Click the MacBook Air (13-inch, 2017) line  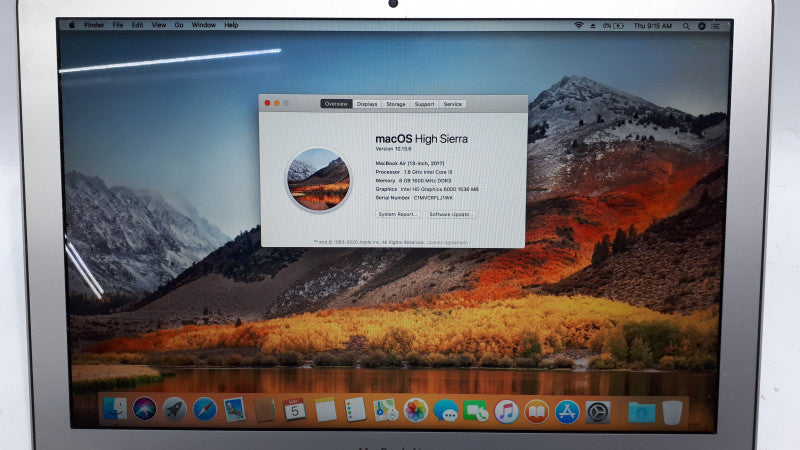[x=410, y=163]
